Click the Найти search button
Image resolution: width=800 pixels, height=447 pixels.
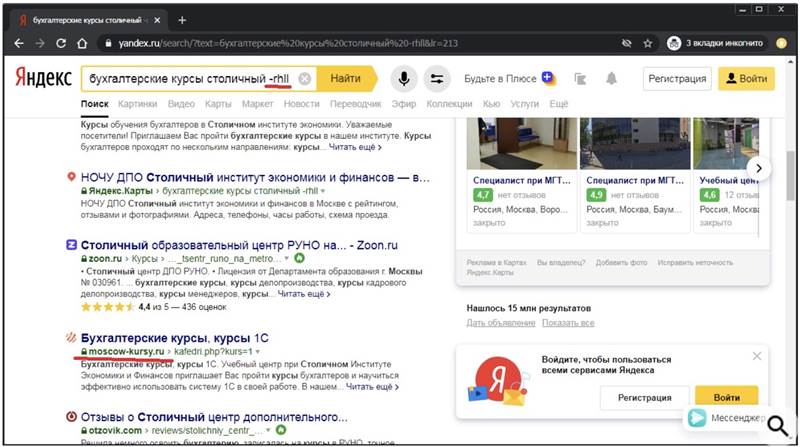346,79
